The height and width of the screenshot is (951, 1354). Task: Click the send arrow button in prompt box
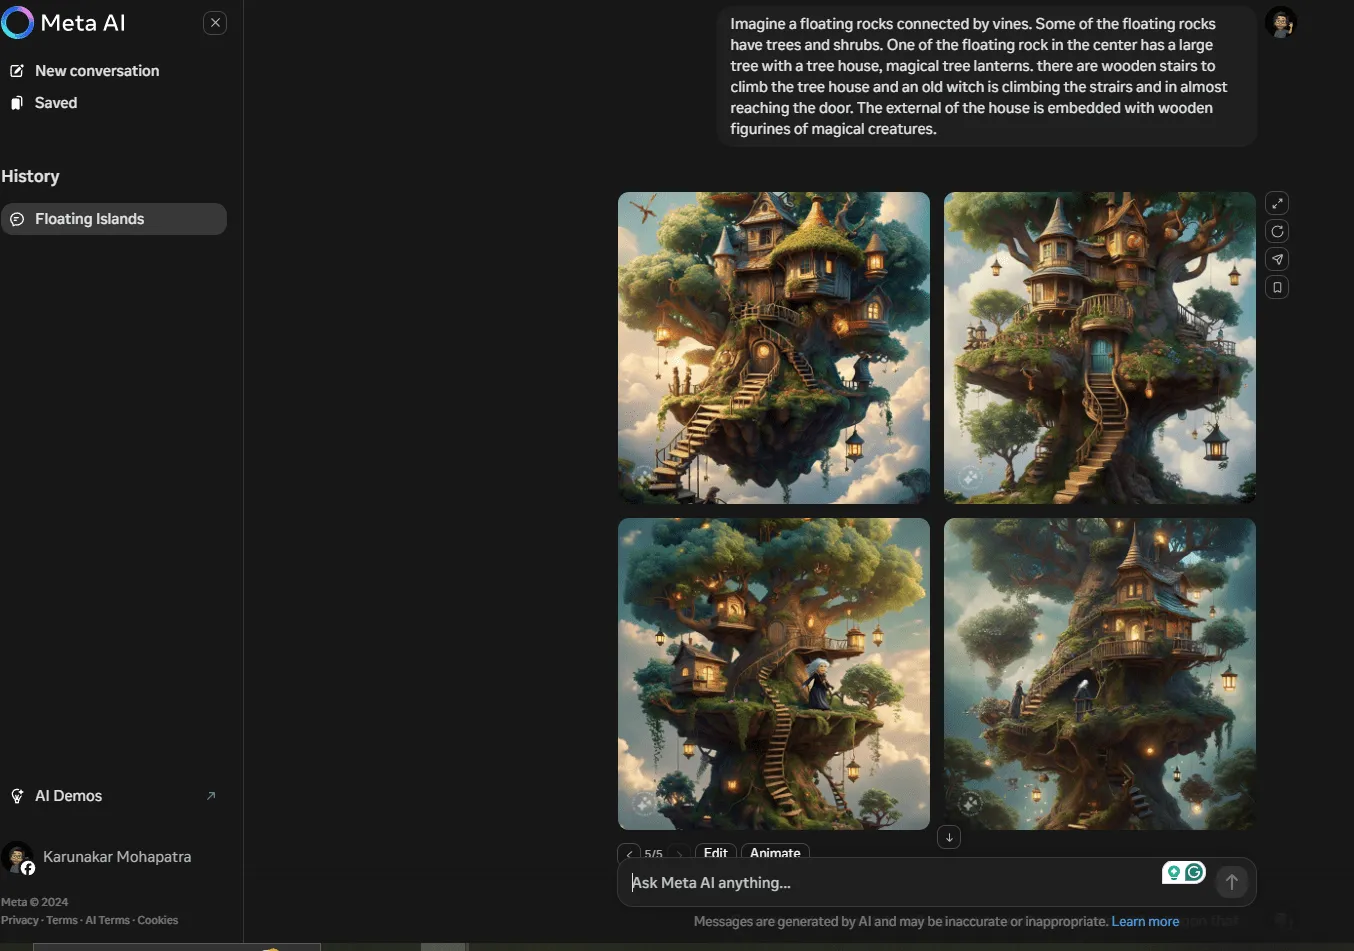1232,882
